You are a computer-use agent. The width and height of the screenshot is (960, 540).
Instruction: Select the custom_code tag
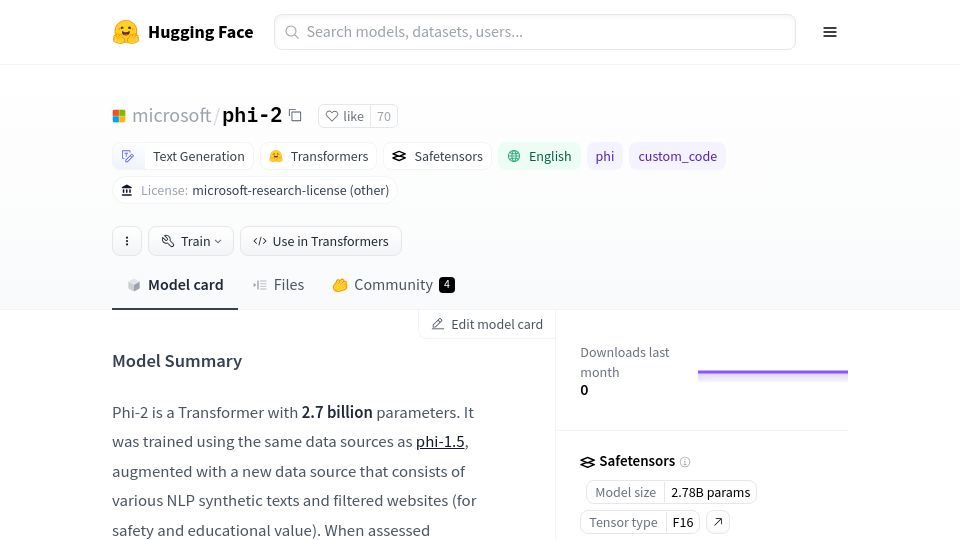click(x=677, y=156)
